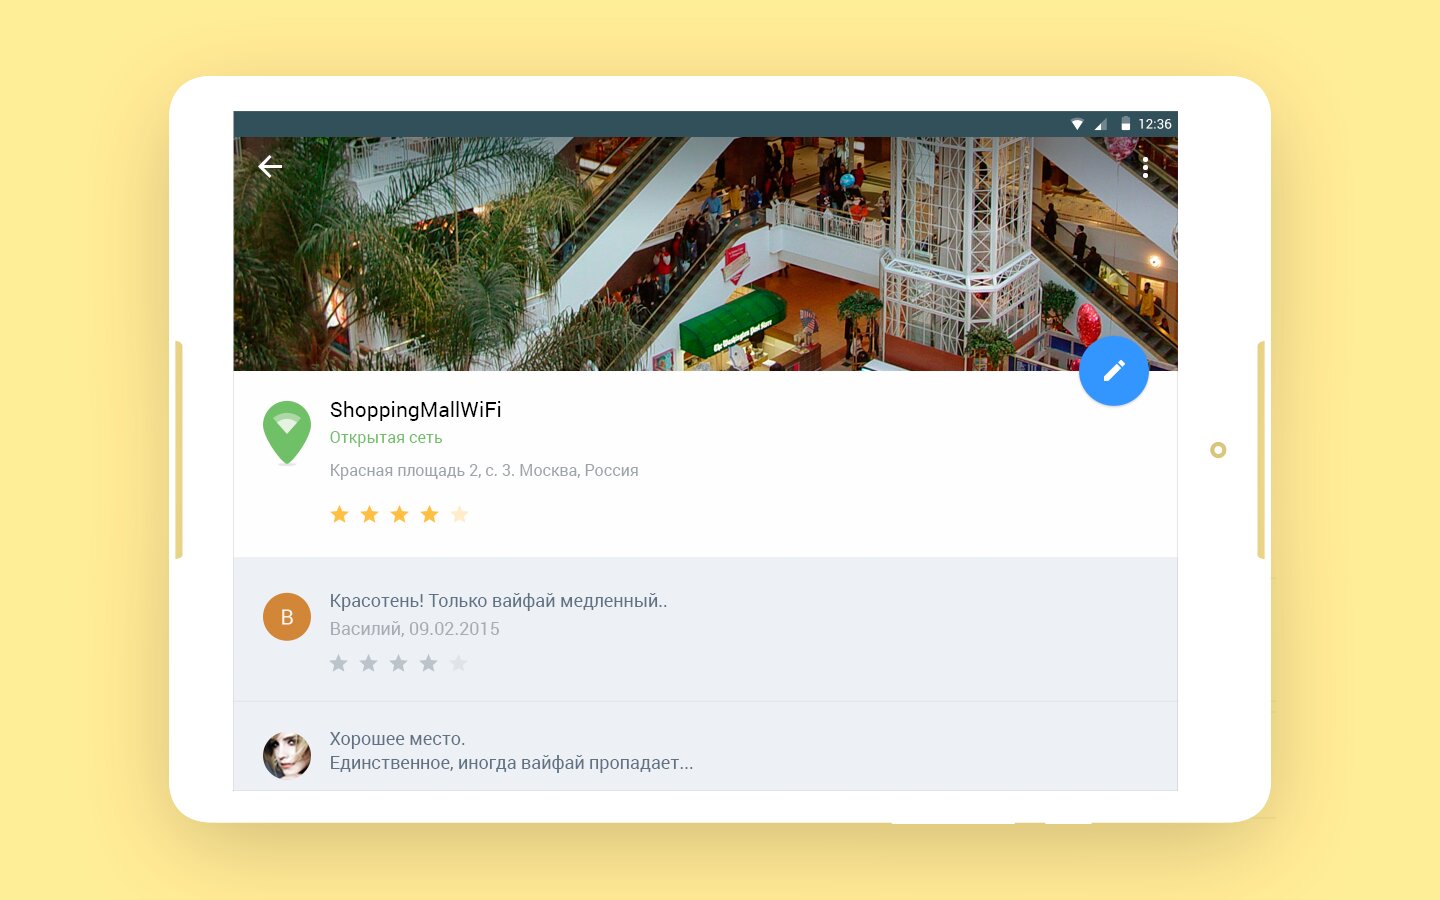The height and width of the screenshot is (900, 1440).
Task: Tap the blue pencil edit button
Action: pos(1114,371)
